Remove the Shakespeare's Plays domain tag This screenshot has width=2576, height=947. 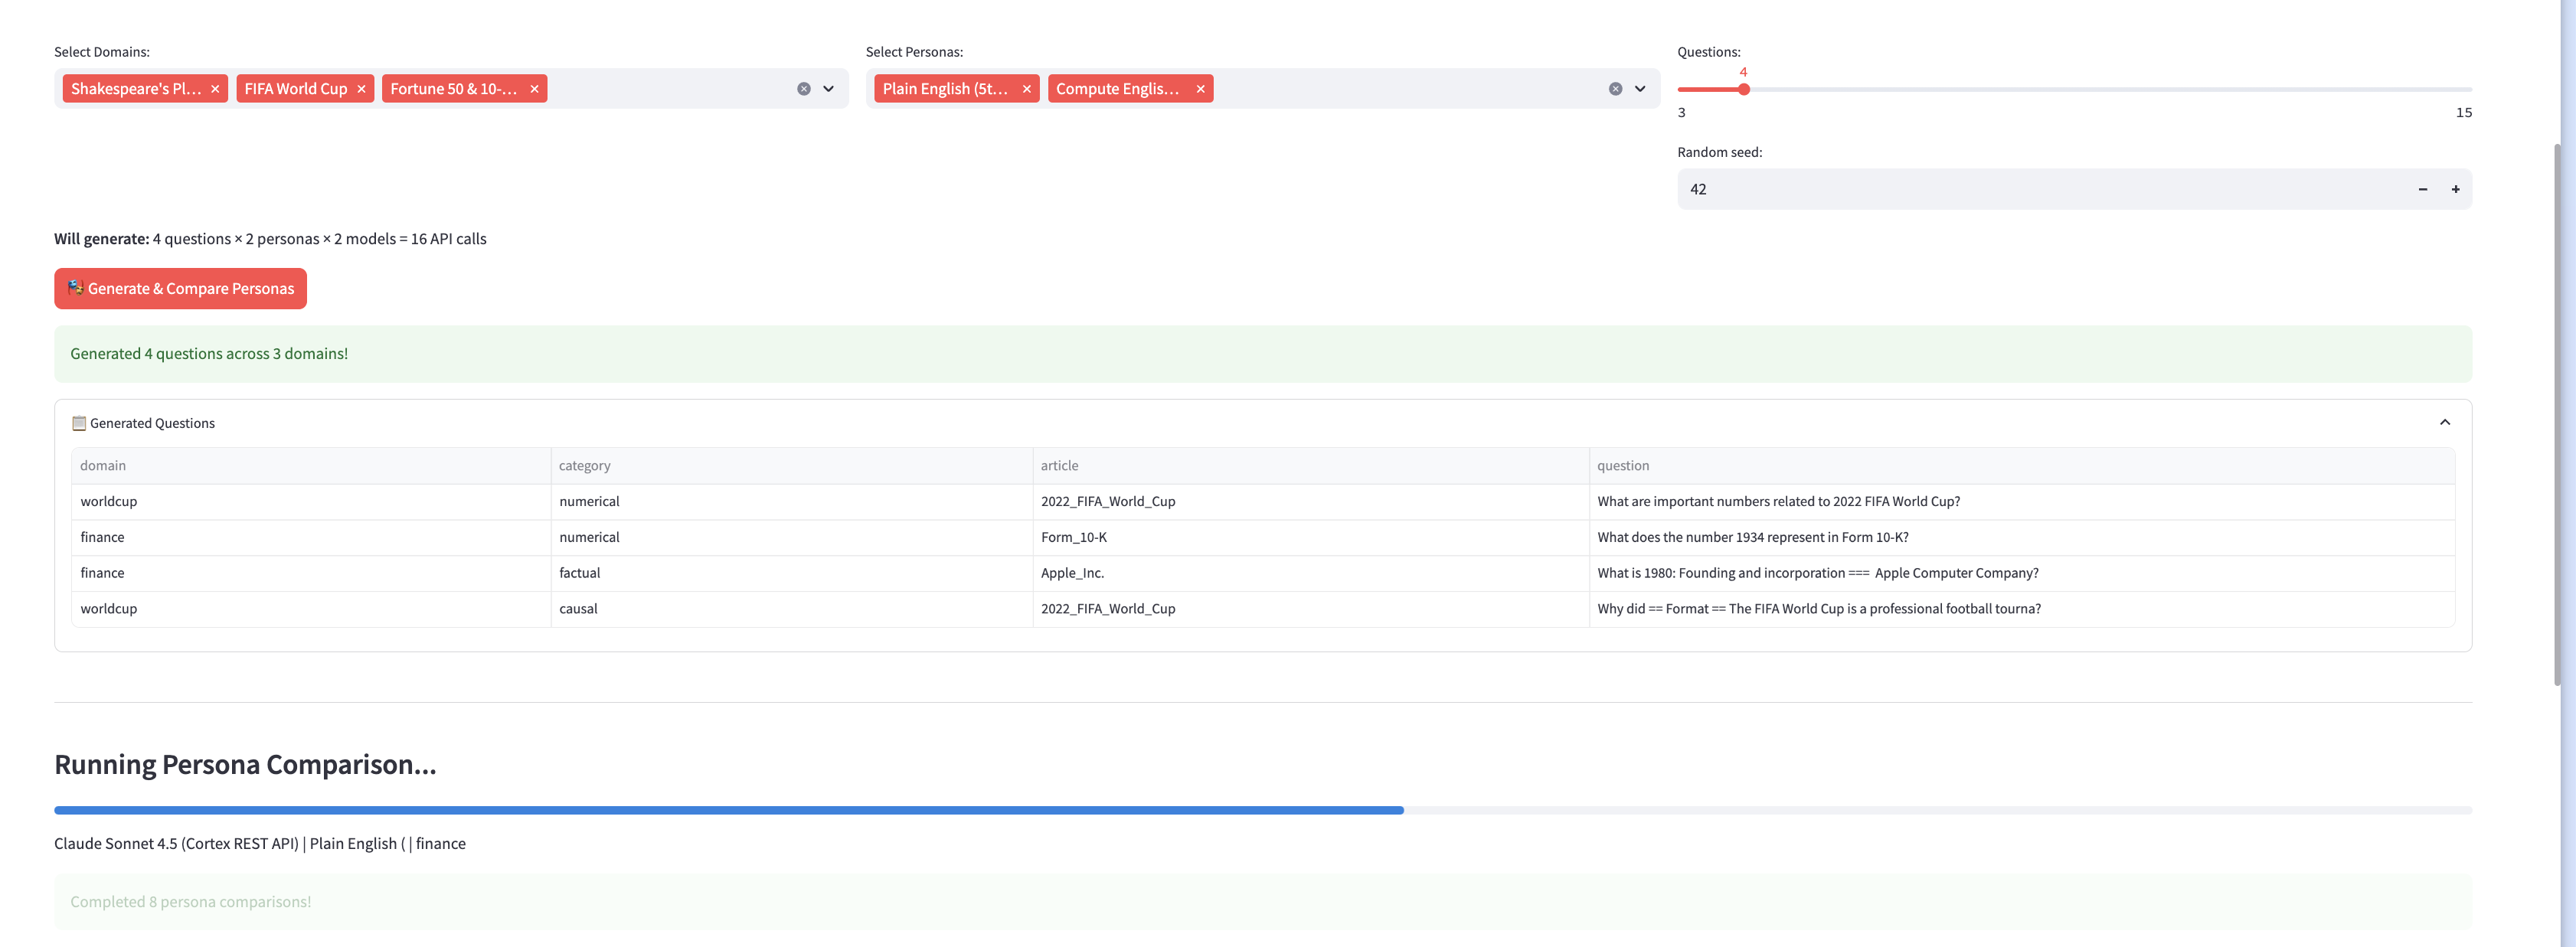coord(215,89)
